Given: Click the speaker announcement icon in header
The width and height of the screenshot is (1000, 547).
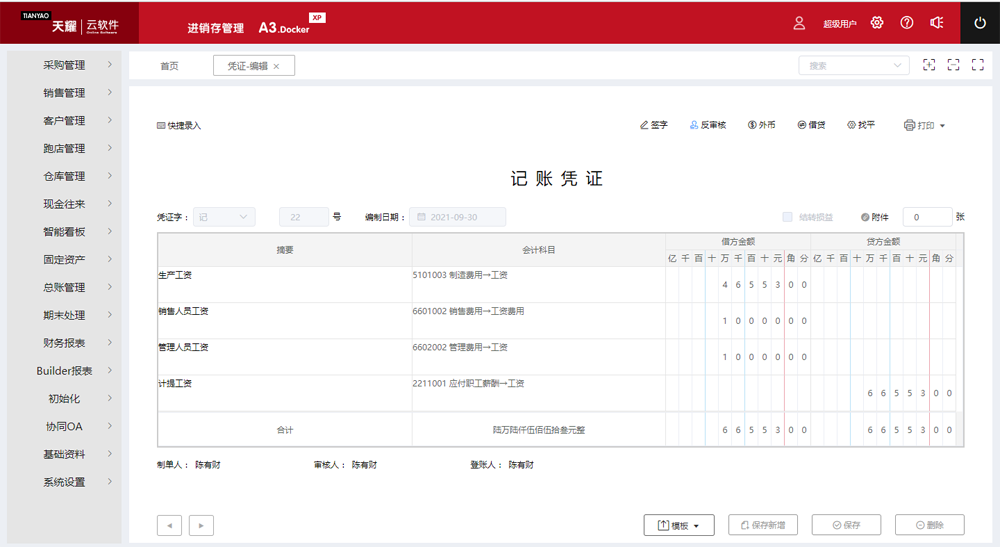Looking at the screenshot, I should (x=937, y=23).
